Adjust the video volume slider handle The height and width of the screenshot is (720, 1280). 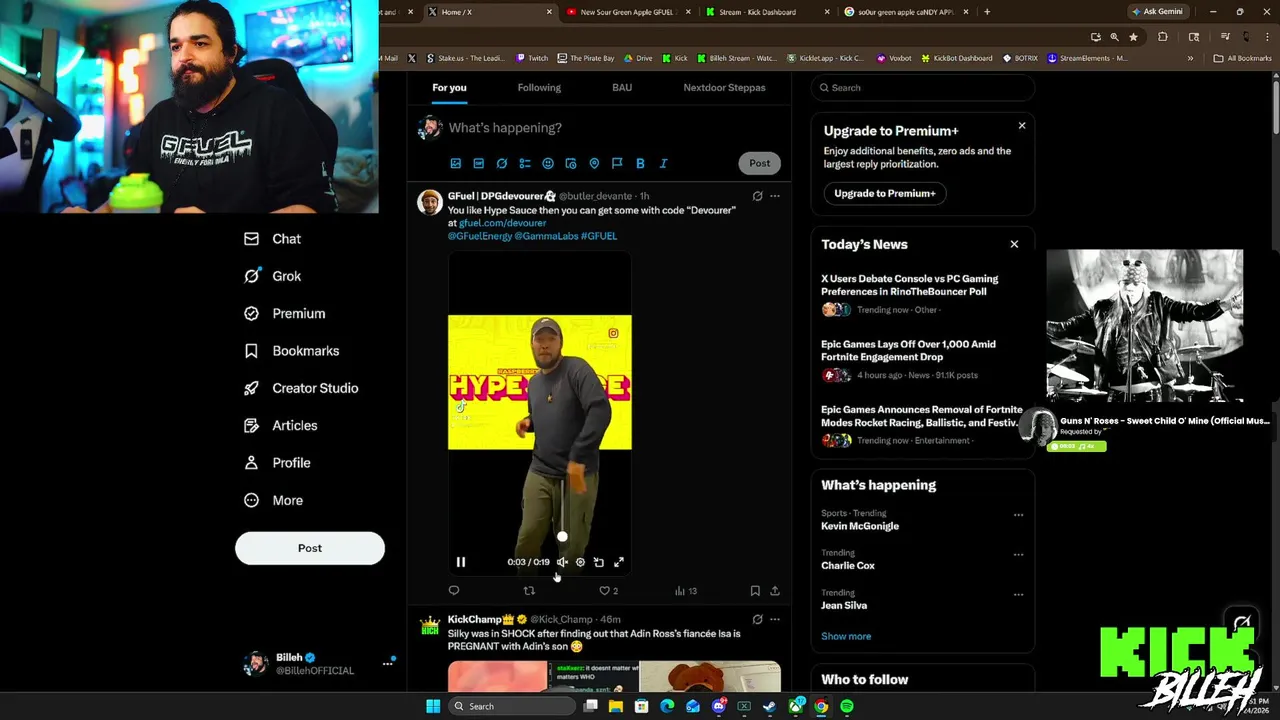pos(562,537)
